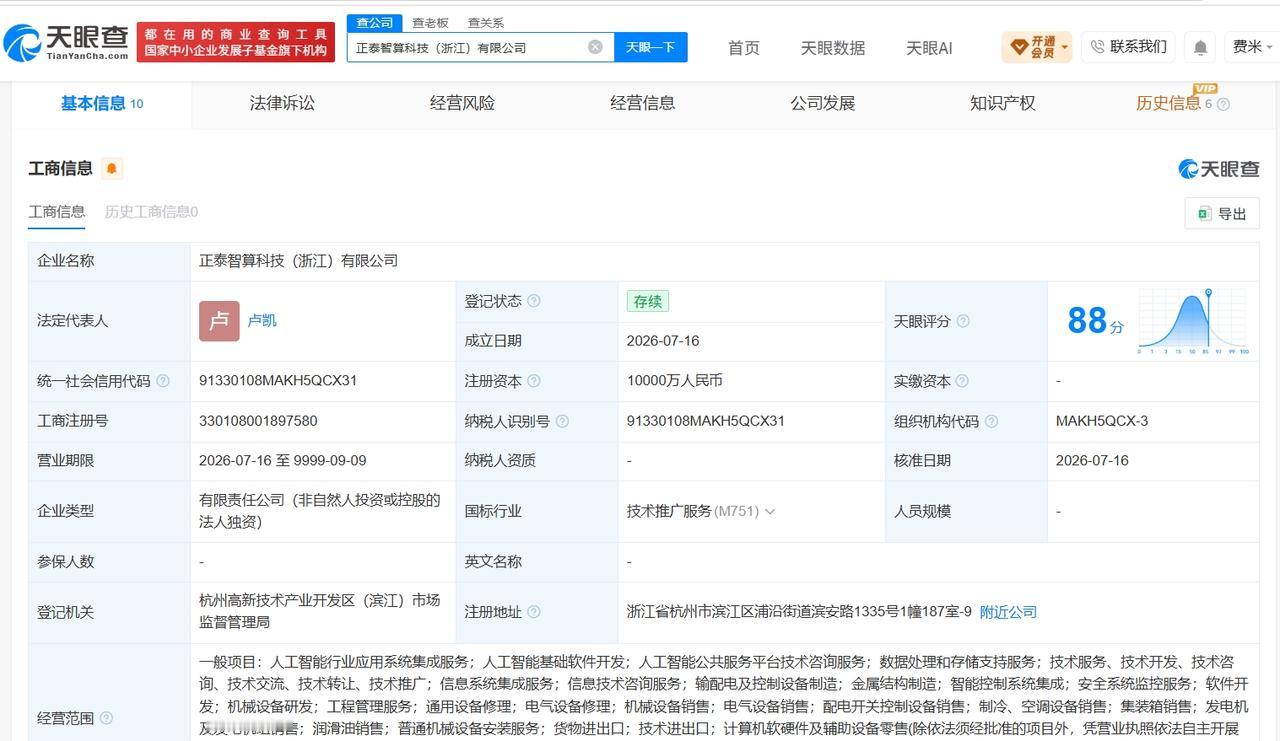
Task: Click 2026-07-16 至 9999-09-09 business term
Action: (x=283, y=461)
